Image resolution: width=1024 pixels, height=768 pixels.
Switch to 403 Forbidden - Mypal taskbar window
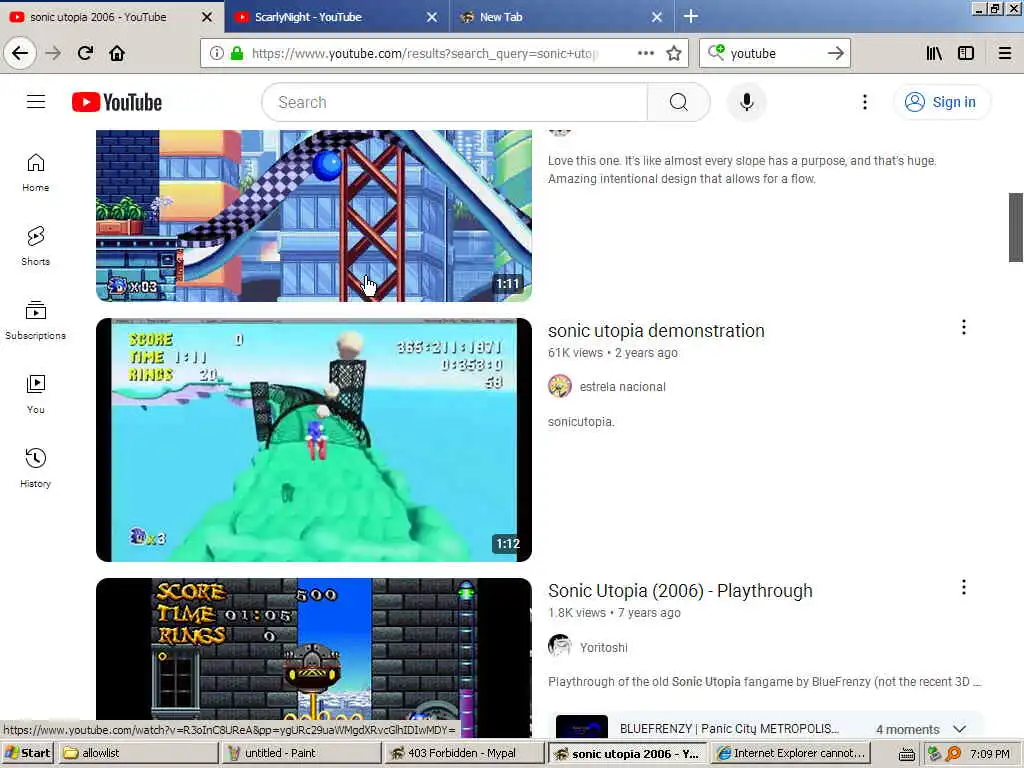(x=463, y=753)
